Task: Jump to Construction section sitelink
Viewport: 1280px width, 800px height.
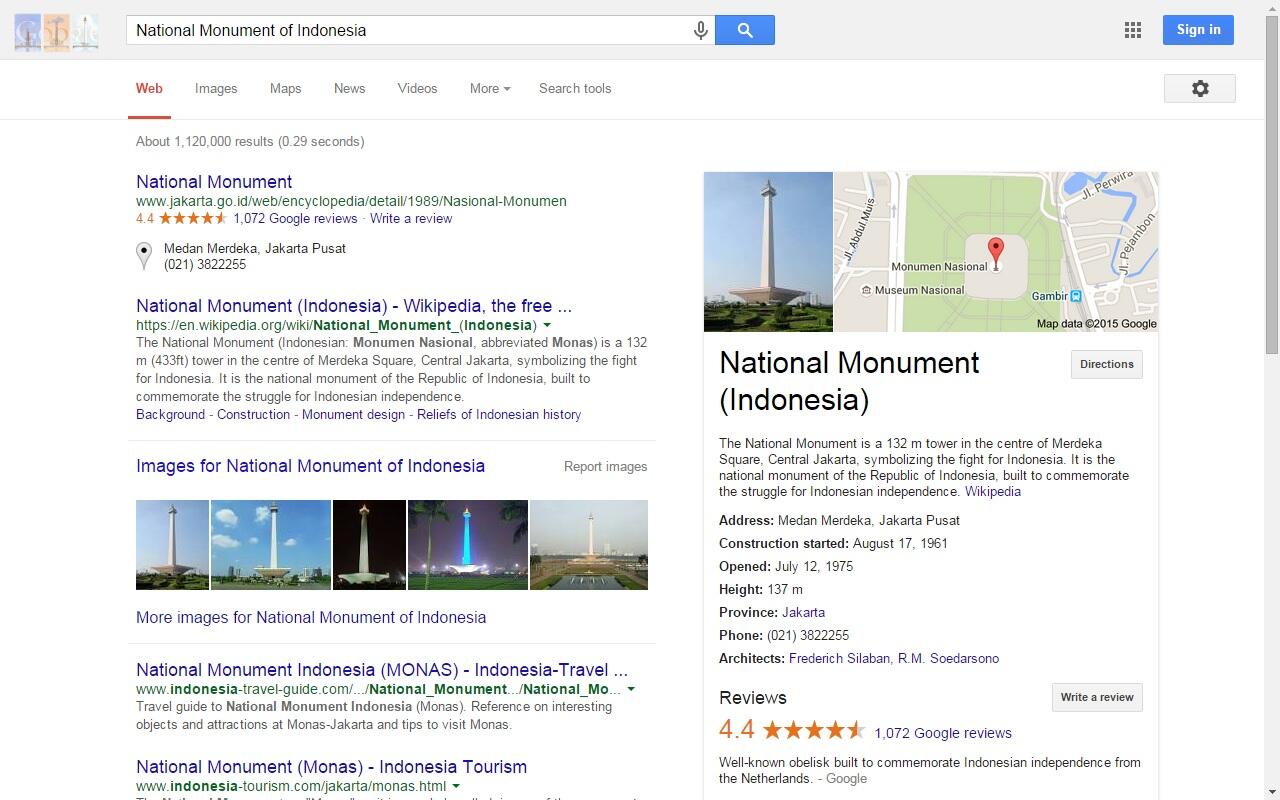Action: [x=253, y=414]
